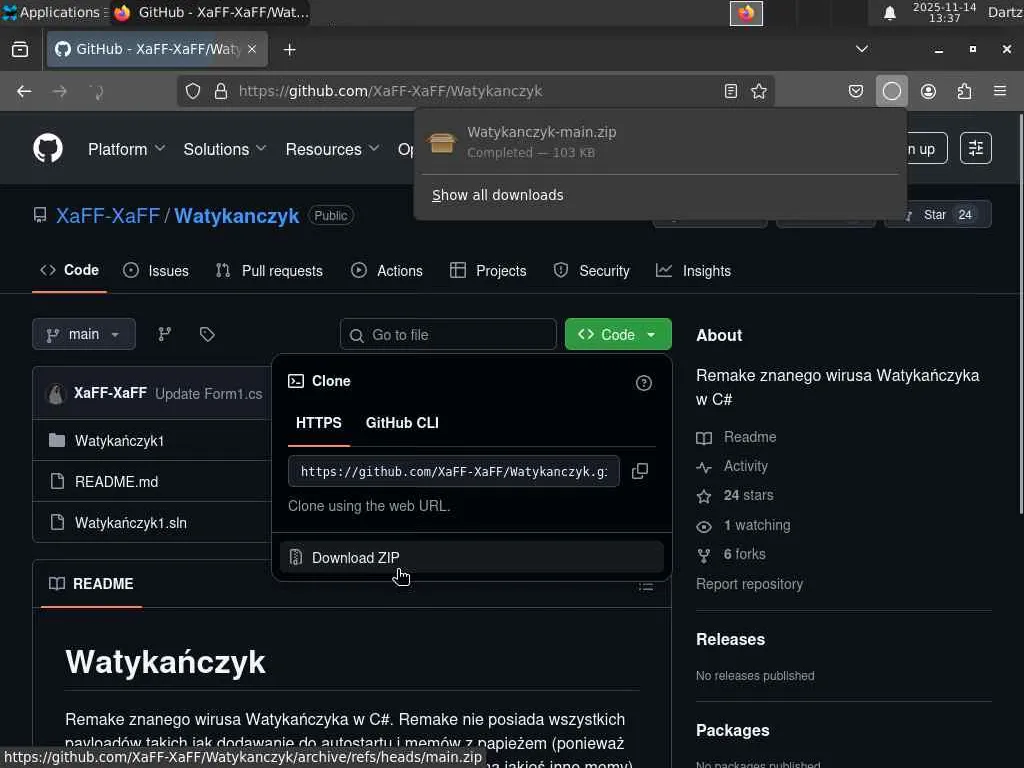The width and height of the screenshot is (1024, 768).
Task: Switch to the Pull requests tab
Action: (269, 270)
